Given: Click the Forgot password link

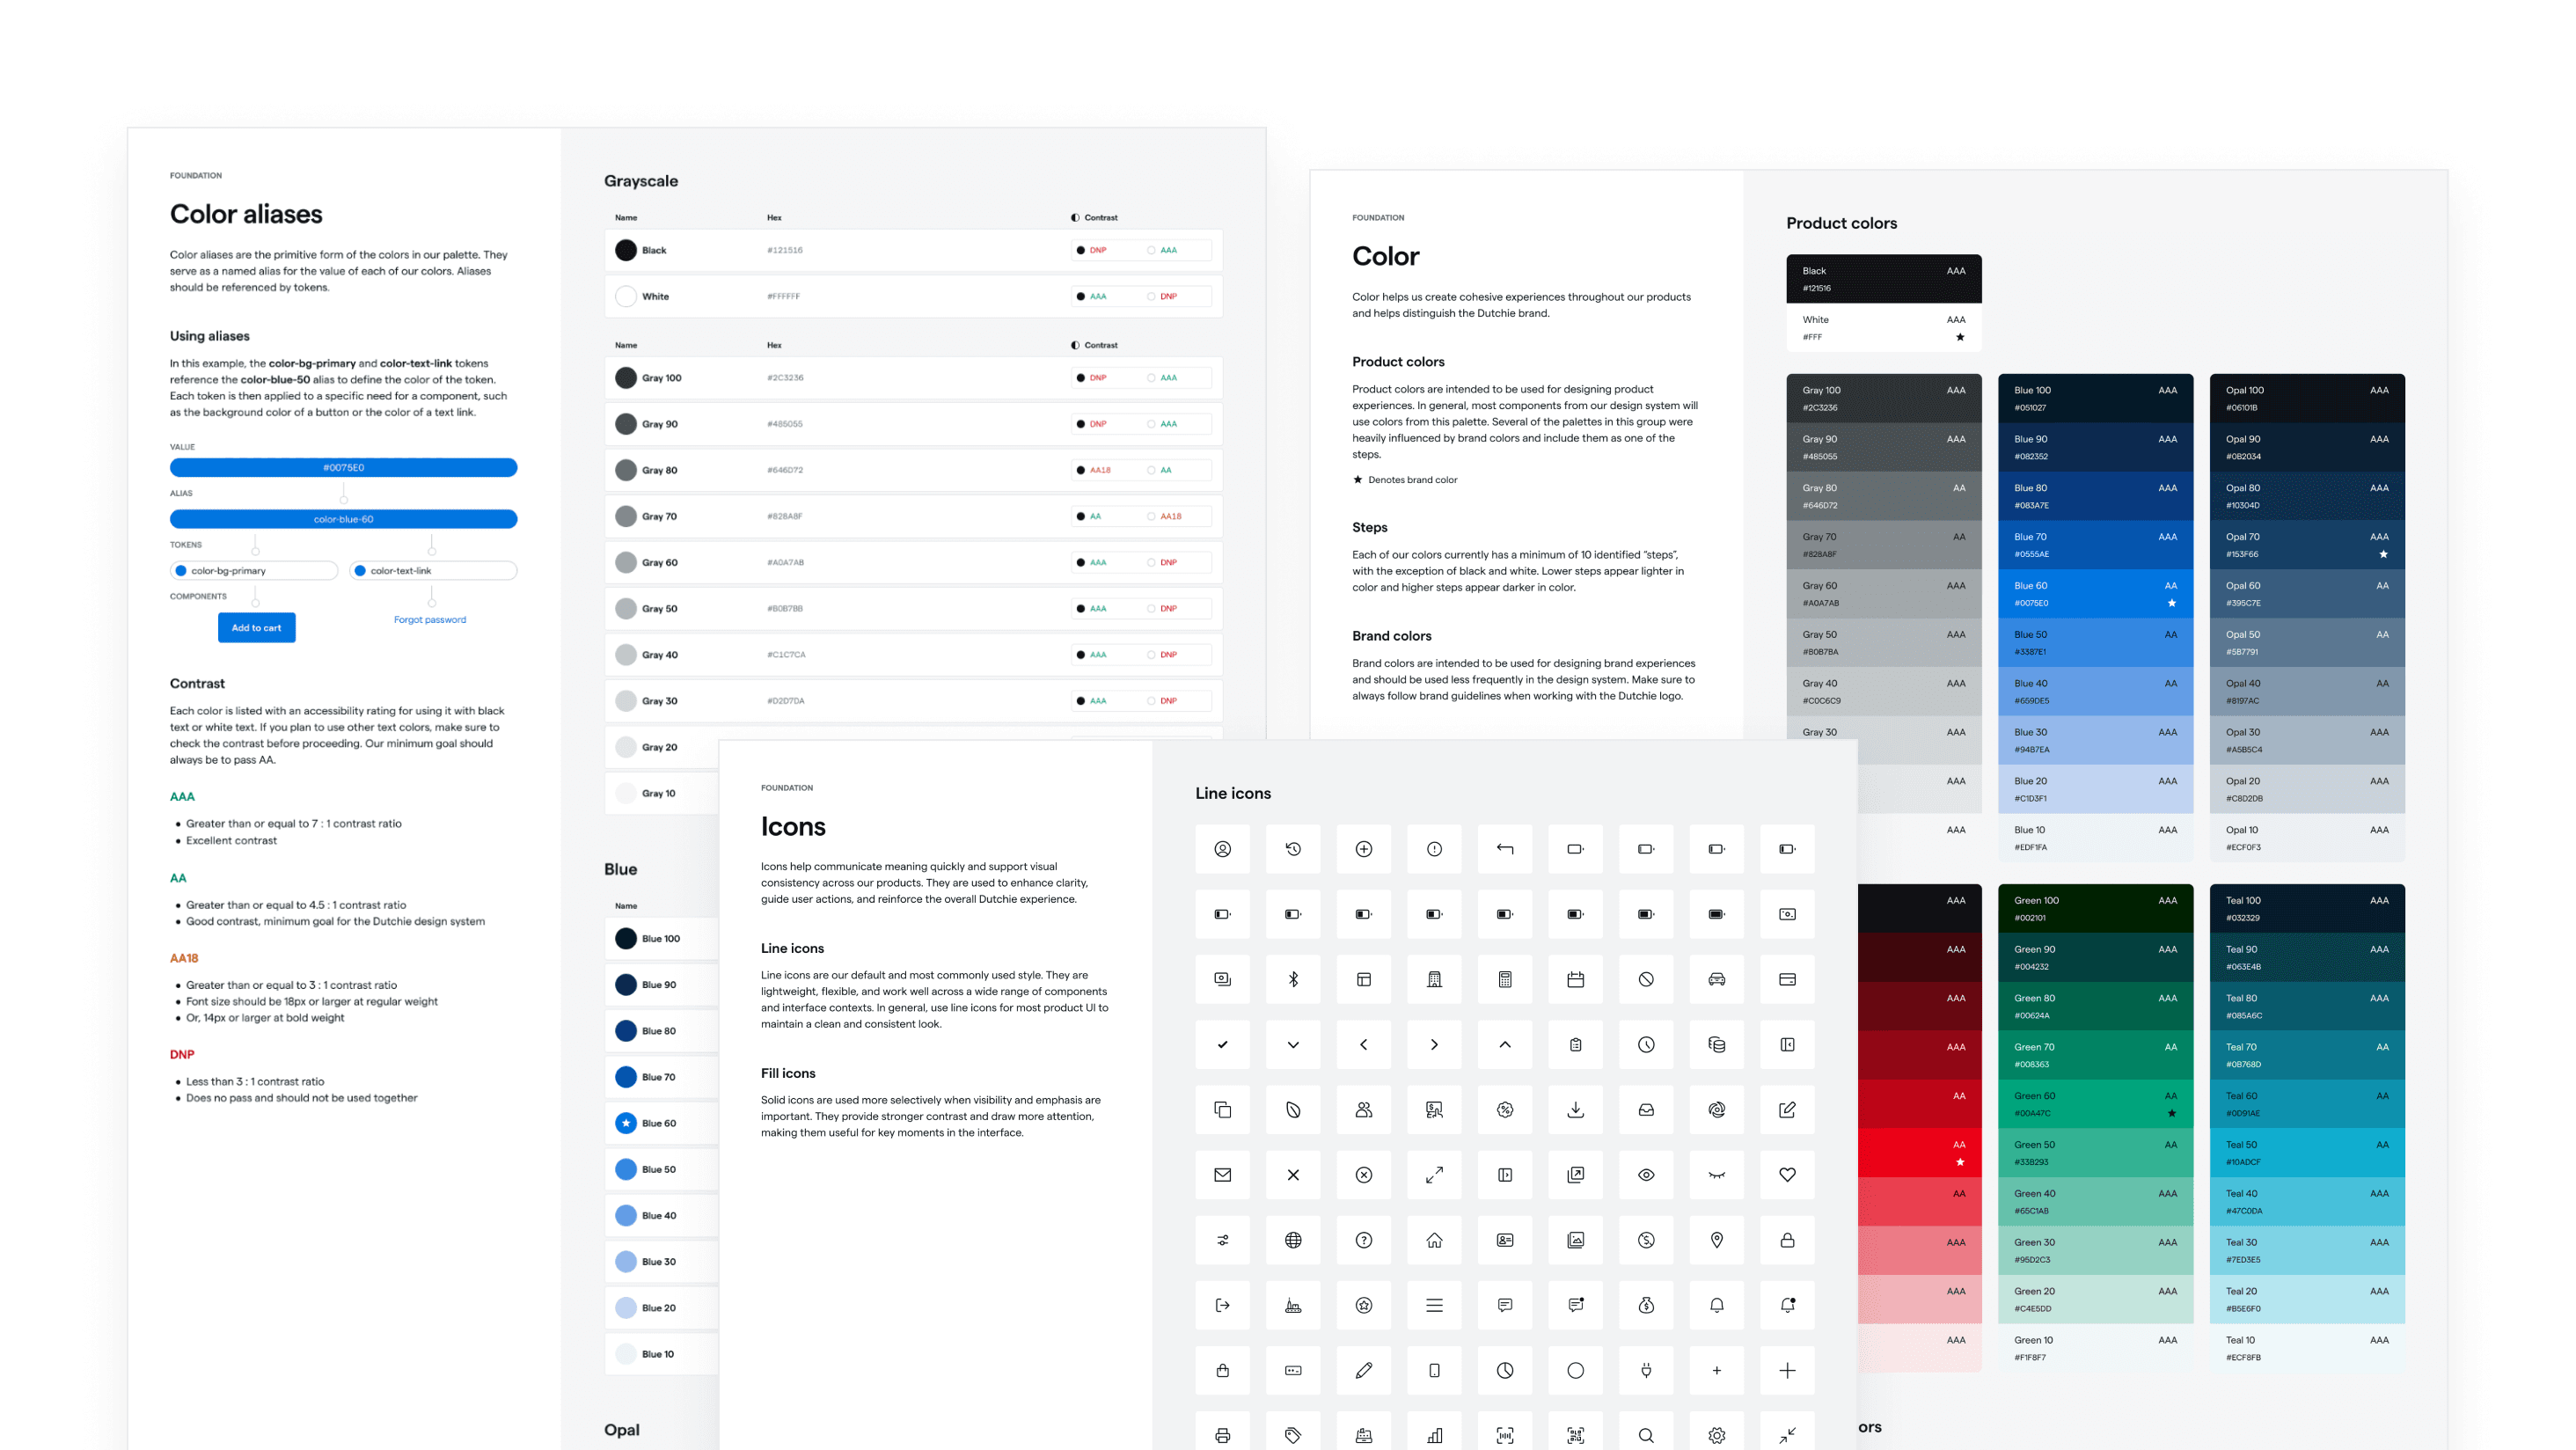Looking at the screenshot, I should click(430, 619).
